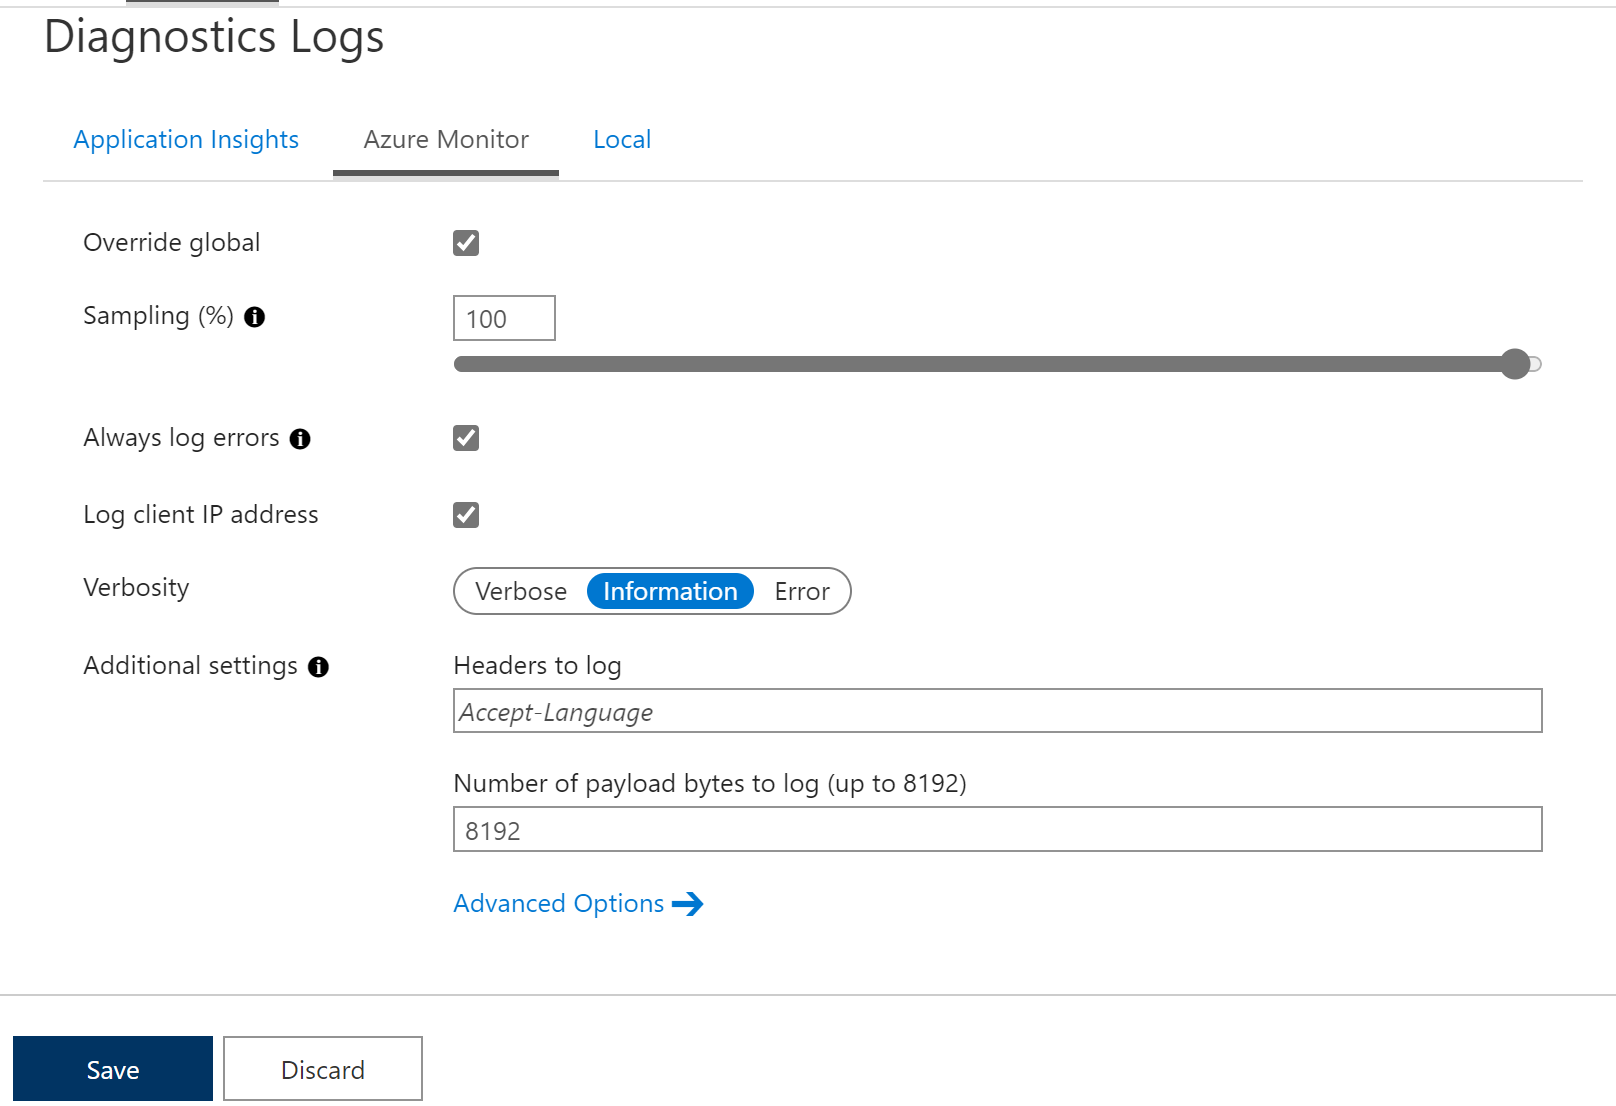The width and height of the screenshot is (1616, 1106).
Task: Open the Advanced Options link
Action: [x=559, y=904]
